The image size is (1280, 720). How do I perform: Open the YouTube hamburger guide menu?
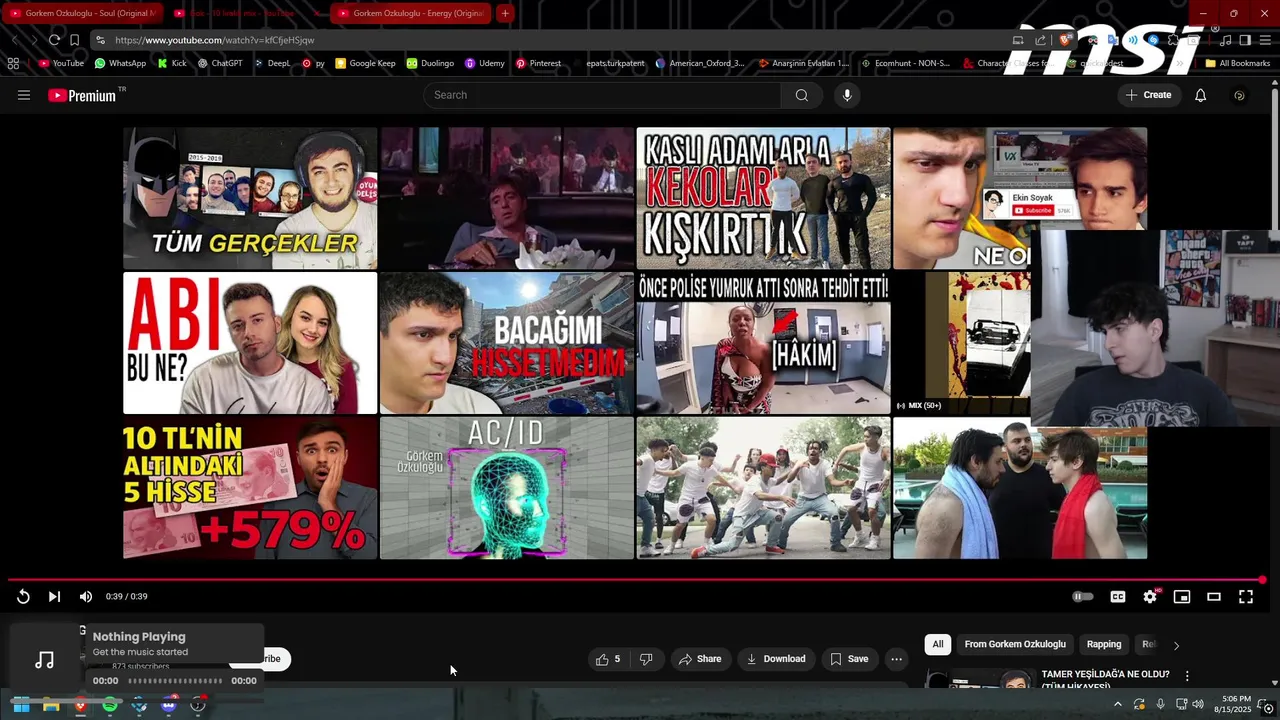click(24, 95)
